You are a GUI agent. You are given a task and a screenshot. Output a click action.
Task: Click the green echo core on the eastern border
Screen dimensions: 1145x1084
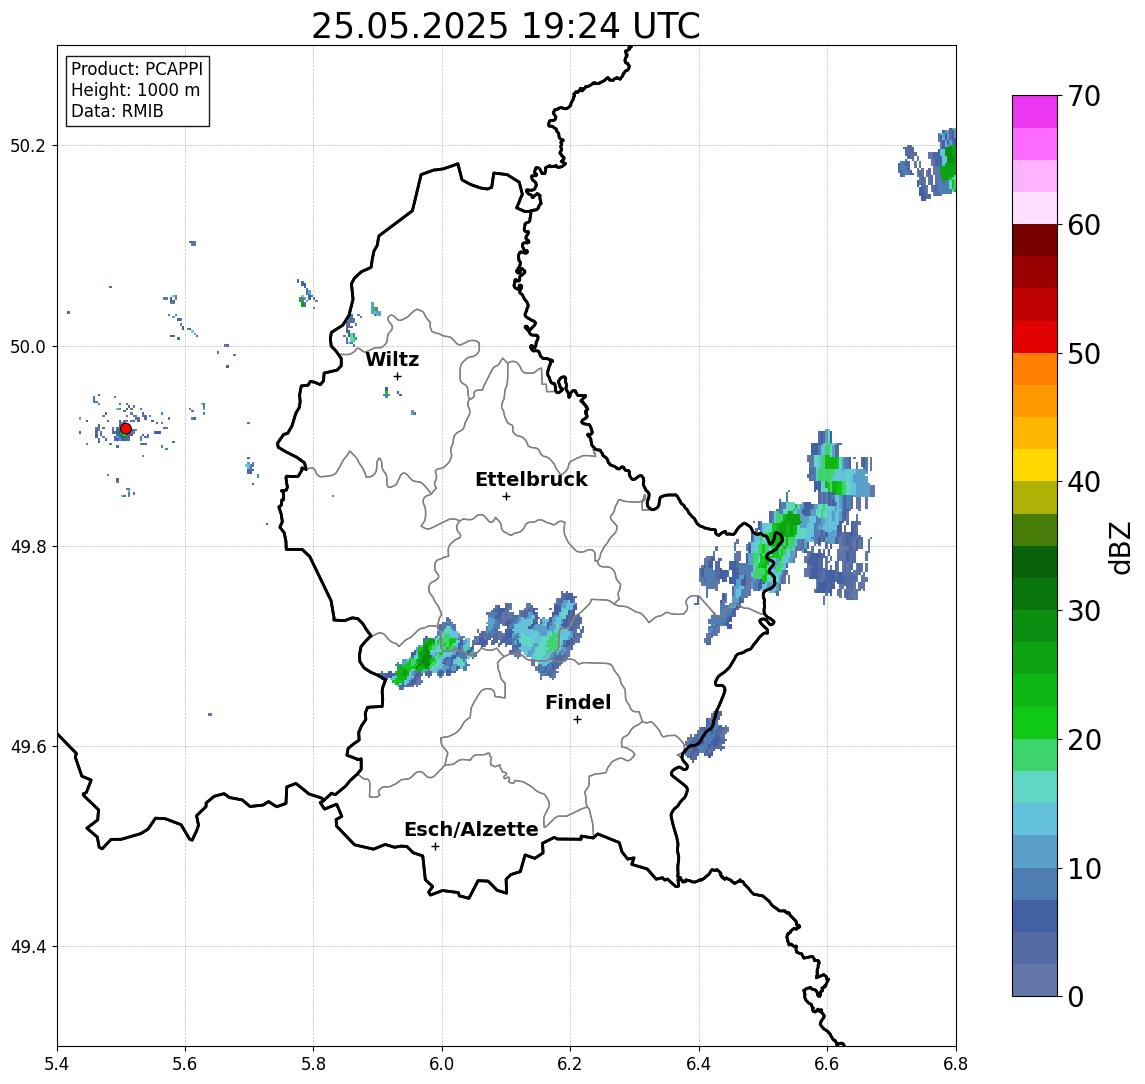pos(776,544)
